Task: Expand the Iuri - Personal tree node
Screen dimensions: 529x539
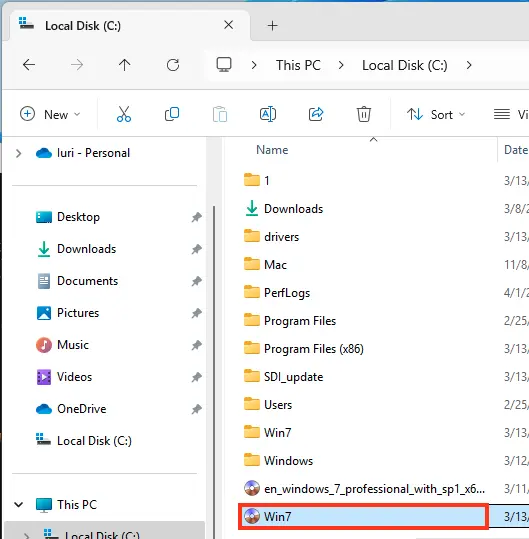Action: click(x=19, y=153)
